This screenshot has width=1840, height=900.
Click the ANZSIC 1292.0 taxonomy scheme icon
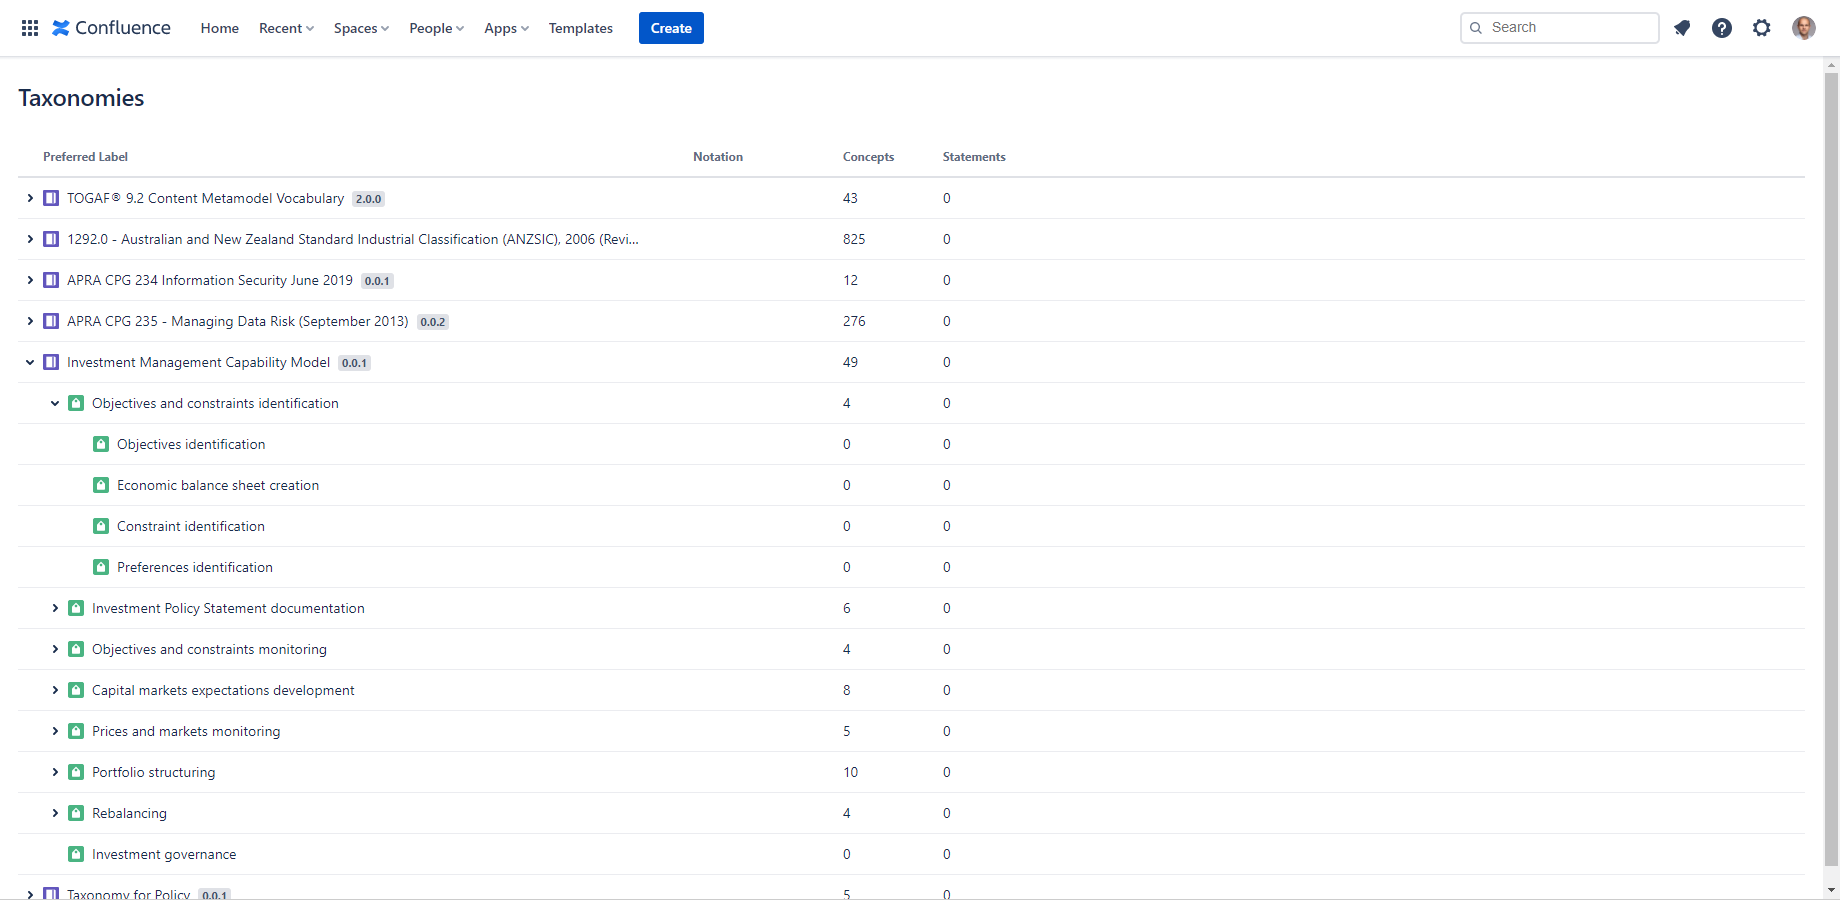click(x=51, y=239)
